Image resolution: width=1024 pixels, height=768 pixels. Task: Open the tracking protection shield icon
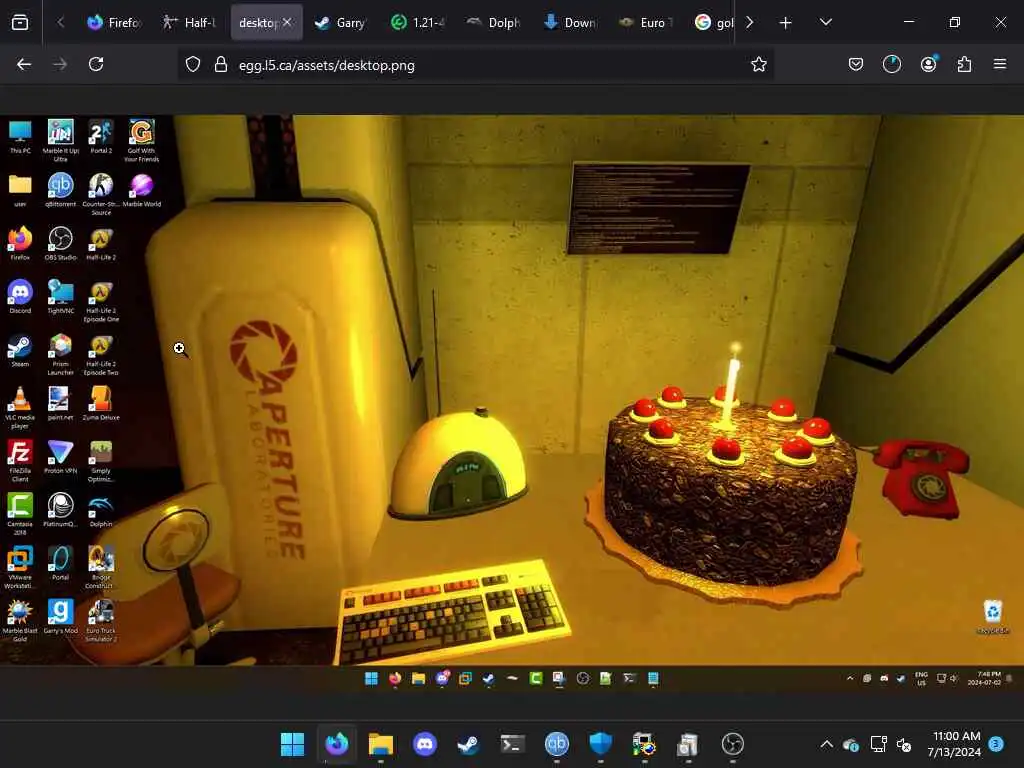193,65
